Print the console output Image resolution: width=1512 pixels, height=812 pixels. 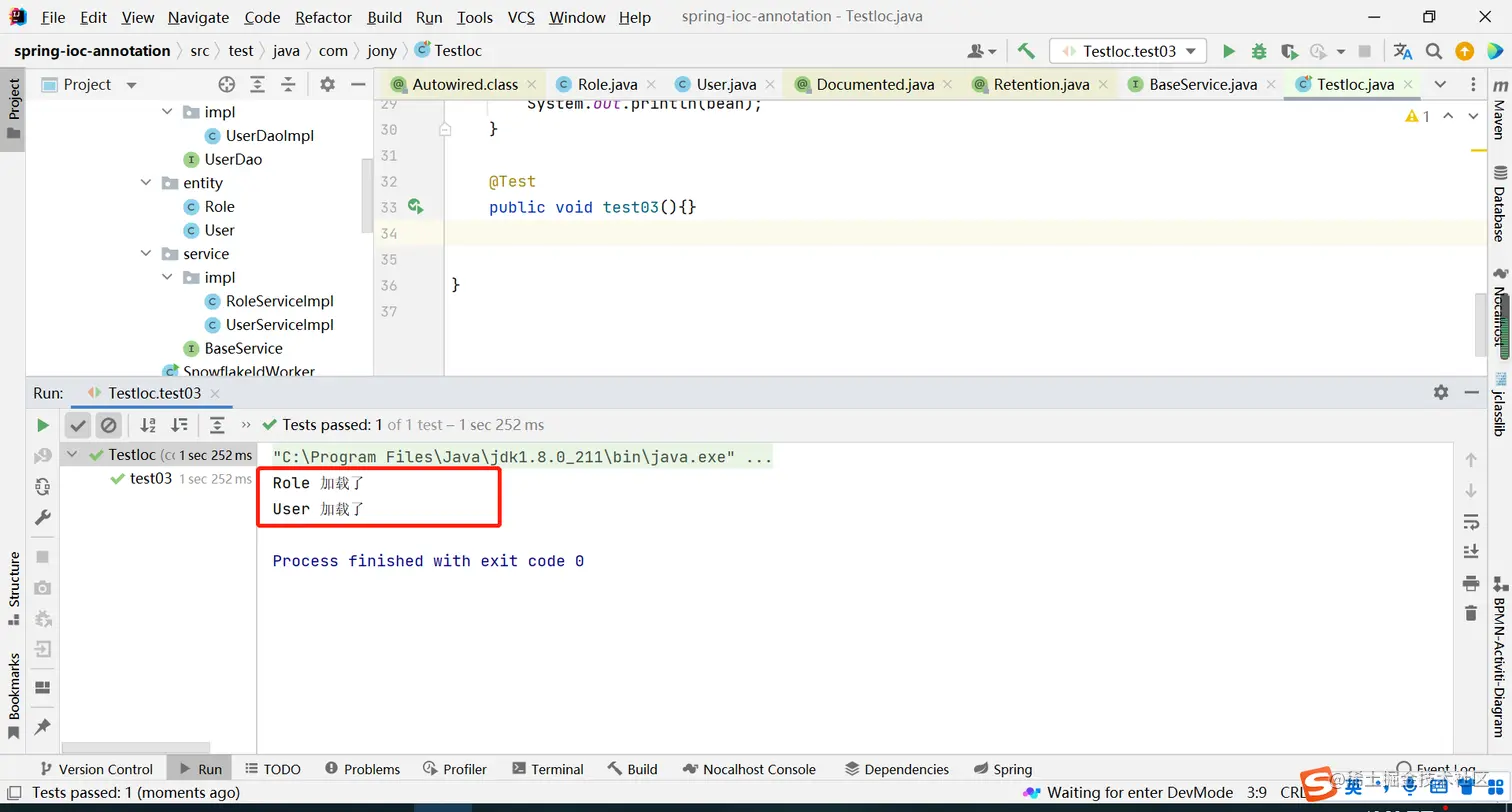1470,583
